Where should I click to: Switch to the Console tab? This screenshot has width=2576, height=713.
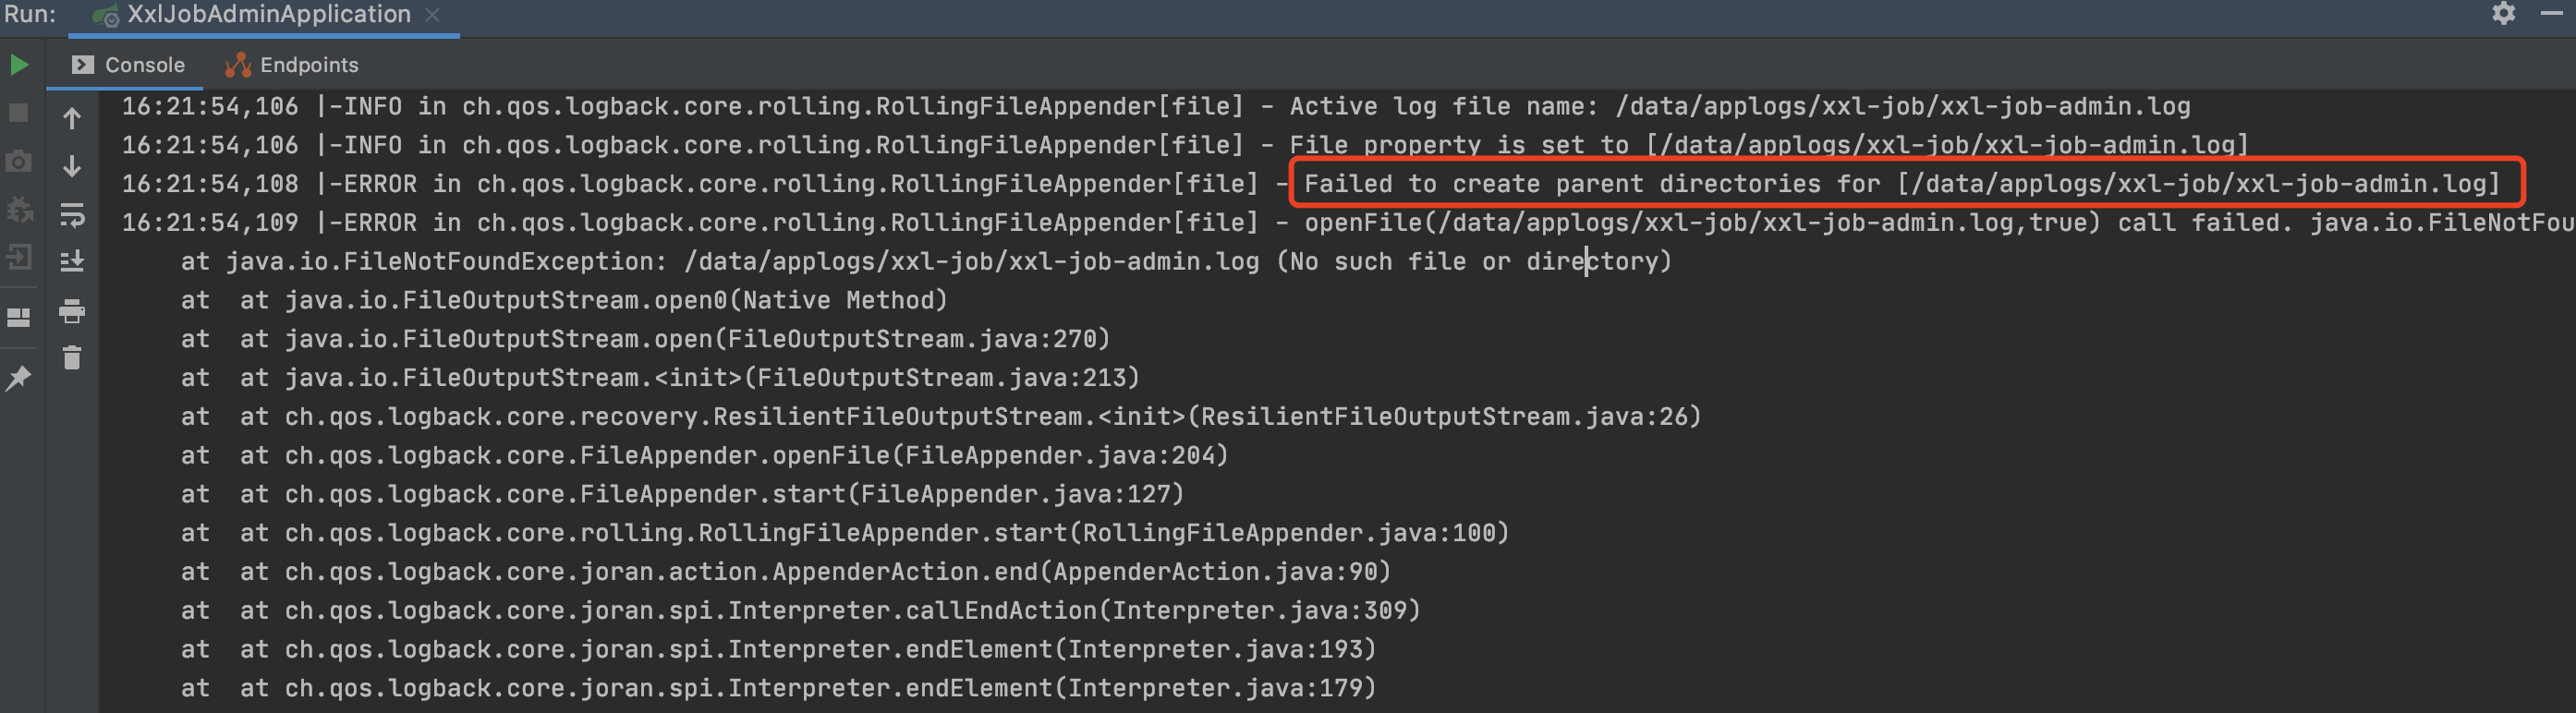(x=129, y=65)
